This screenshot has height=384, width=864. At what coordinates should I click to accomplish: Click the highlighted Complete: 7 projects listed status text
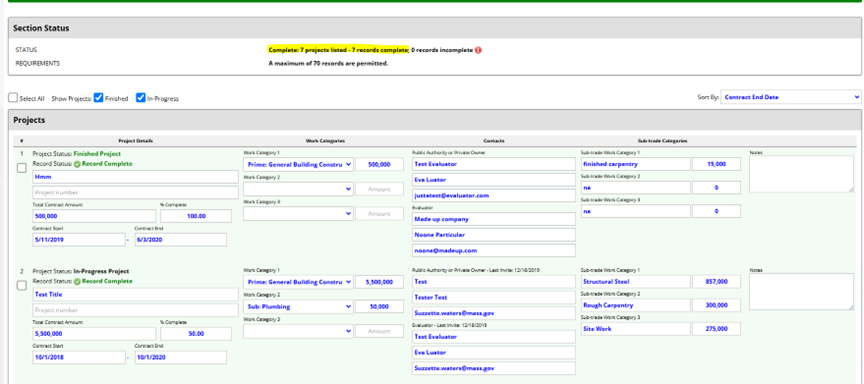click(338, 50)
